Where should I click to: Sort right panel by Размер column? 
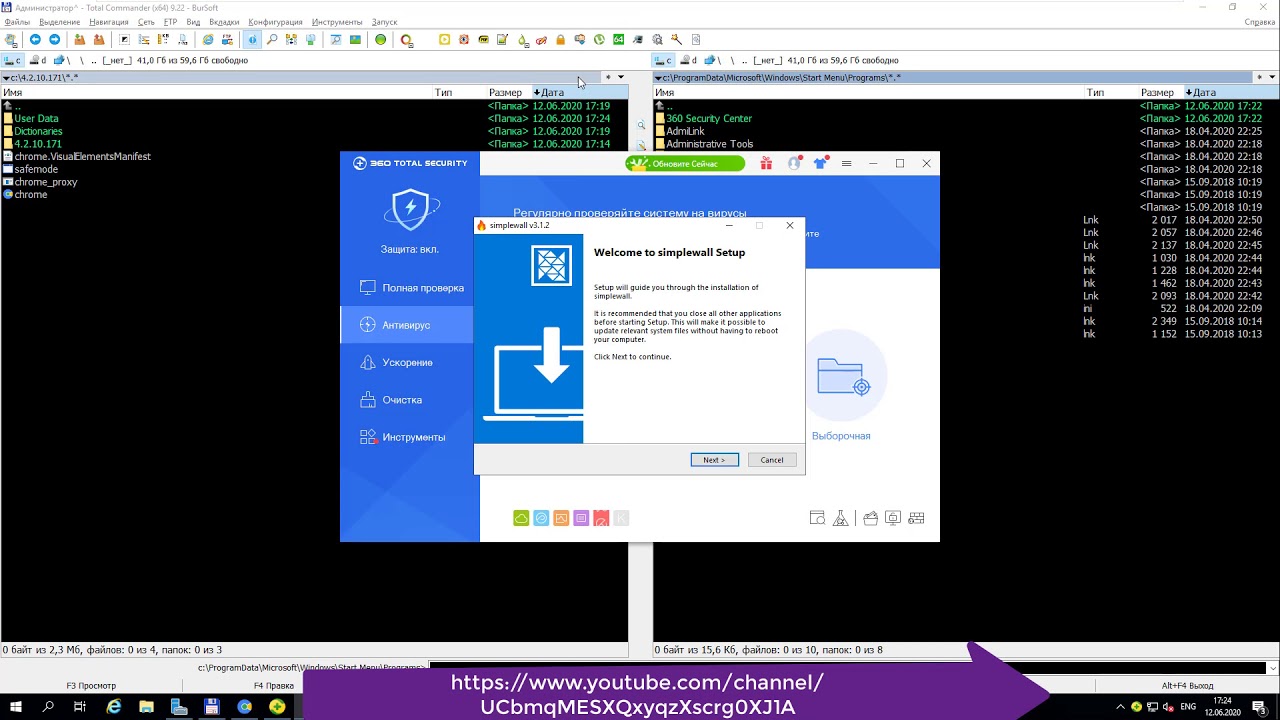pos(1161,92)
